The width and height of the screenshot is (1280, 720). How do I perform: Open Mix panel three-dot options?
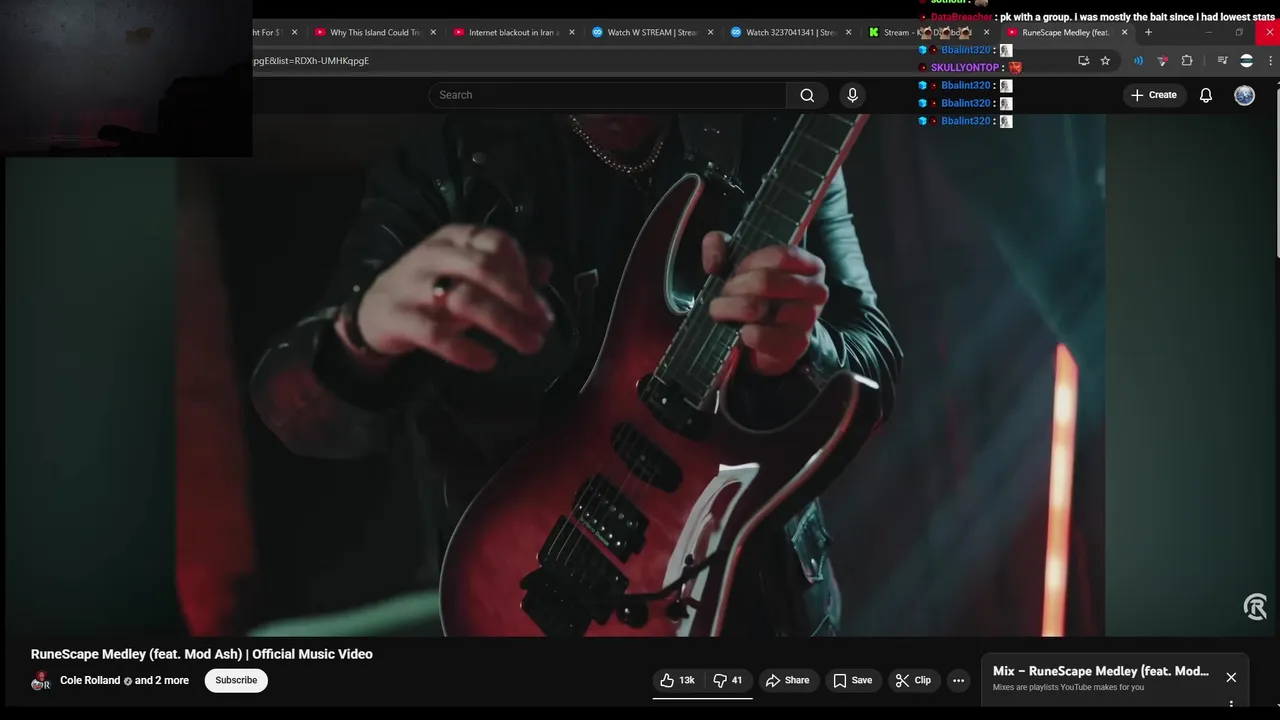coord(1231,704)
